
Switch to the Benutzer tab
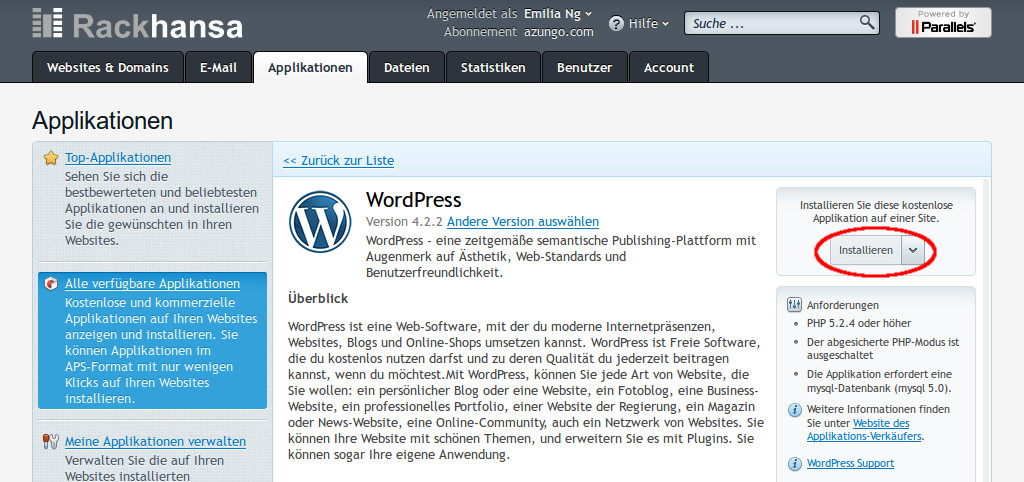[x=584, y=67]
